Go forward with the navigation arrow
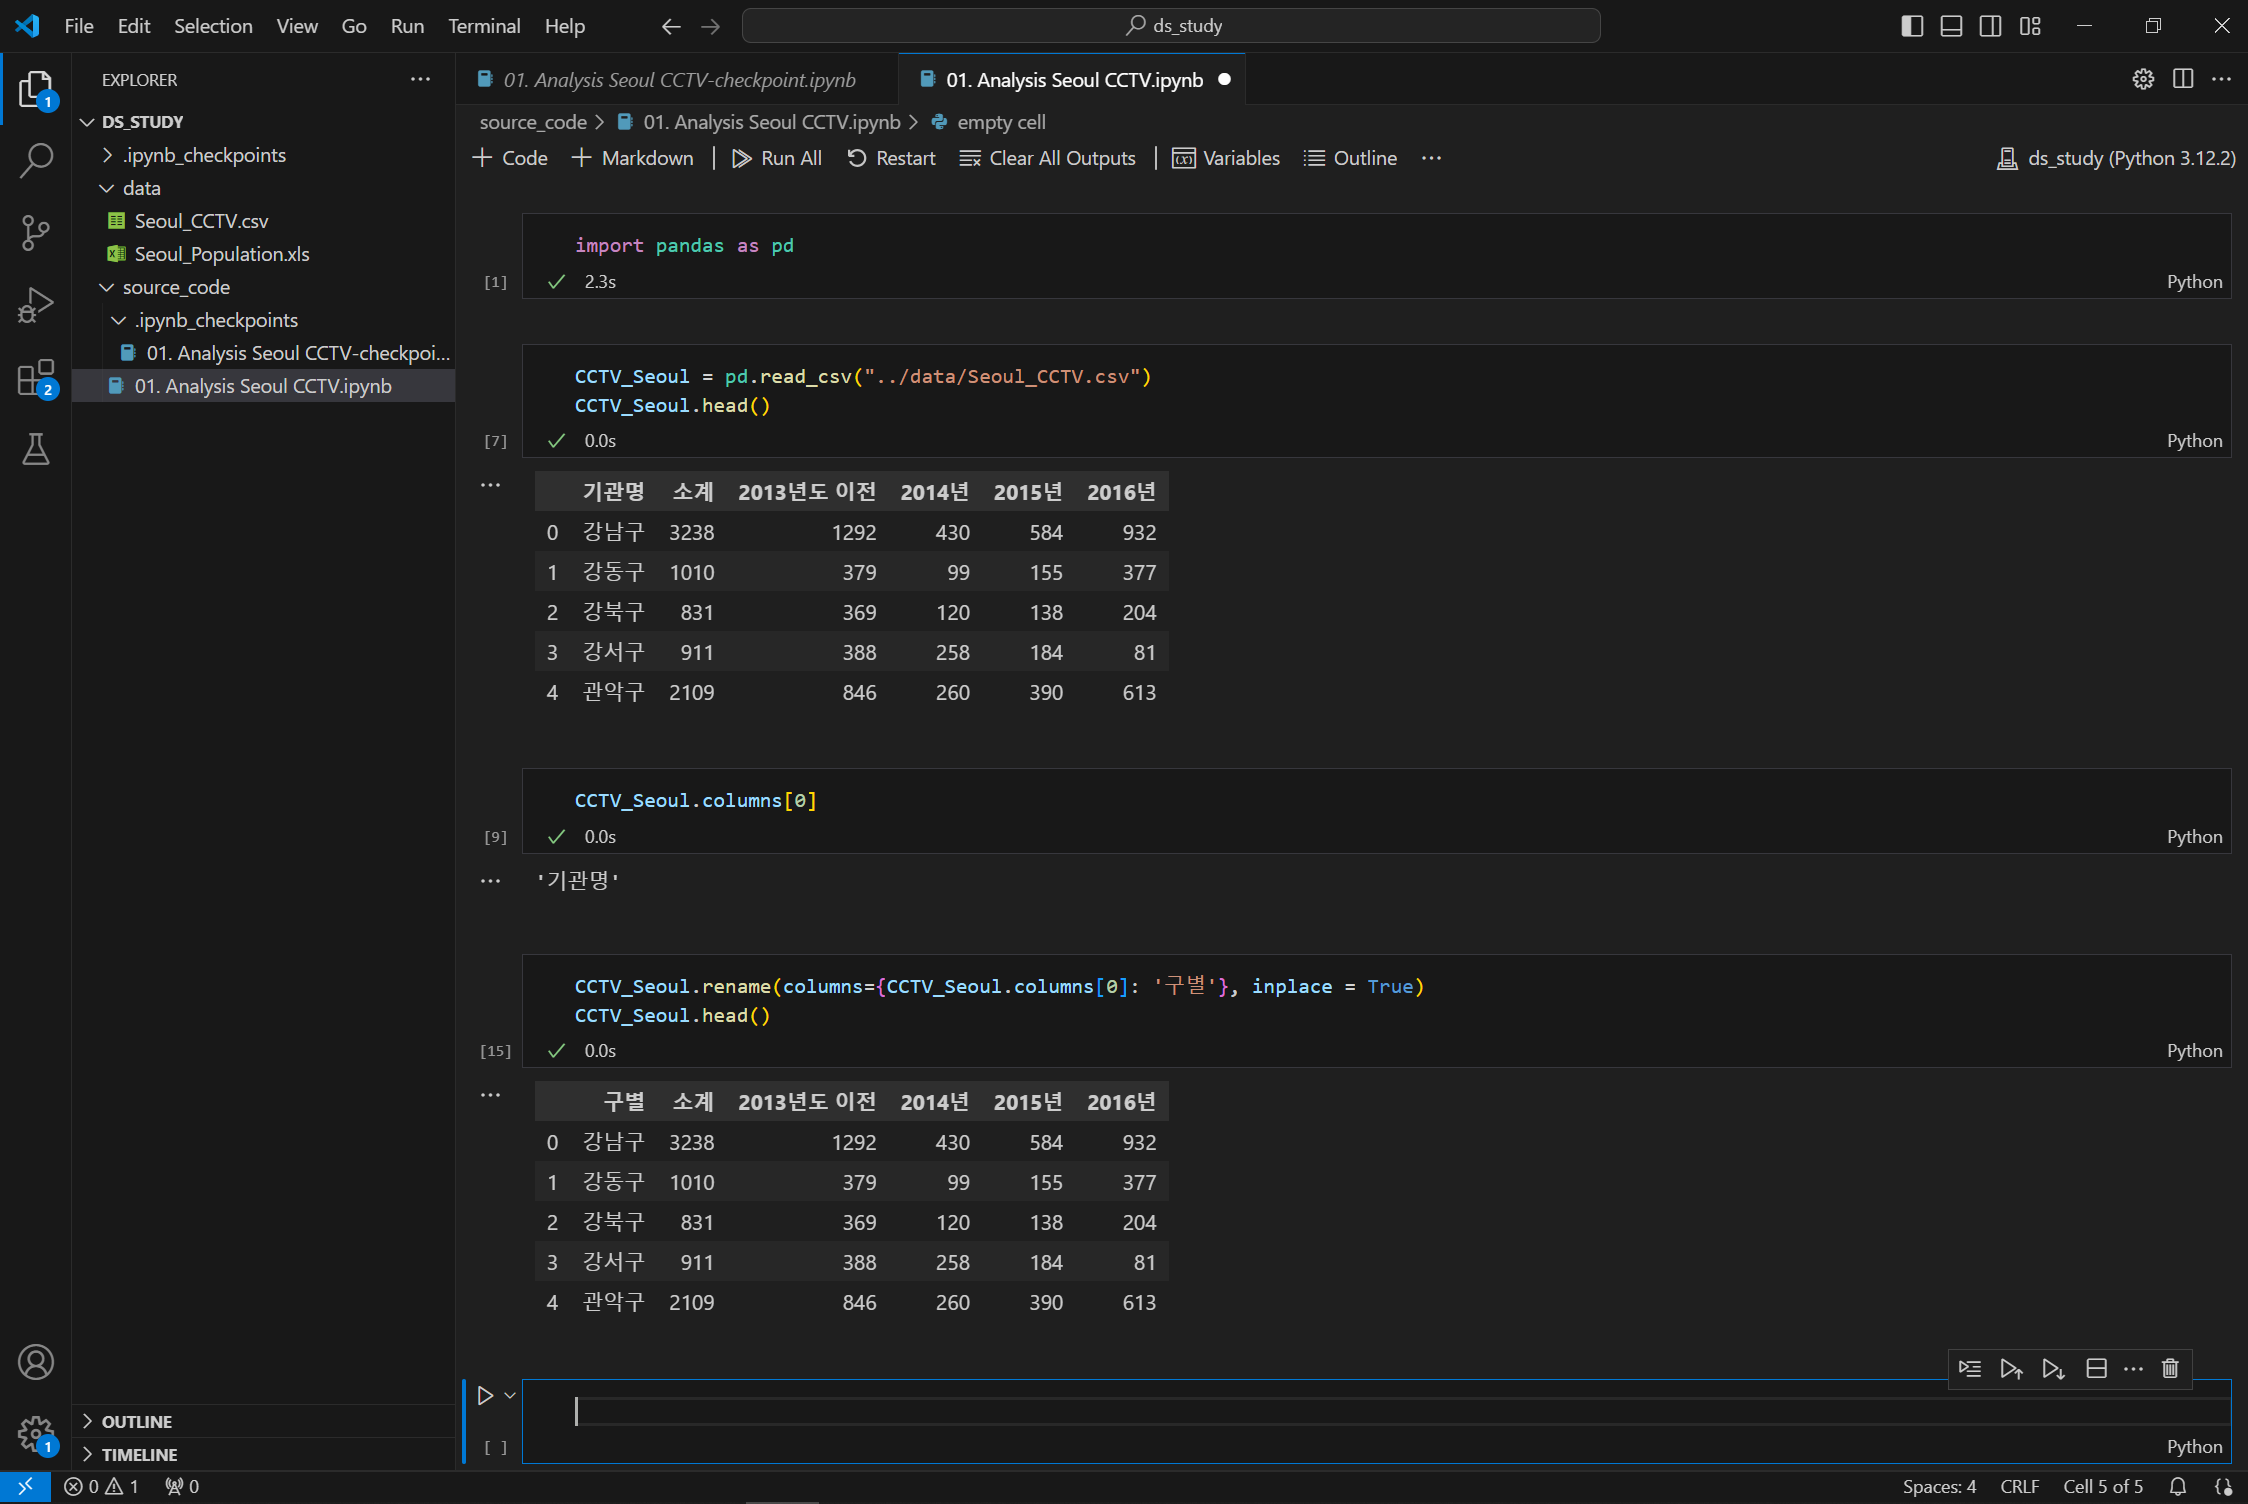Screen dimensions: 2248x1504 tap(711, 26)
